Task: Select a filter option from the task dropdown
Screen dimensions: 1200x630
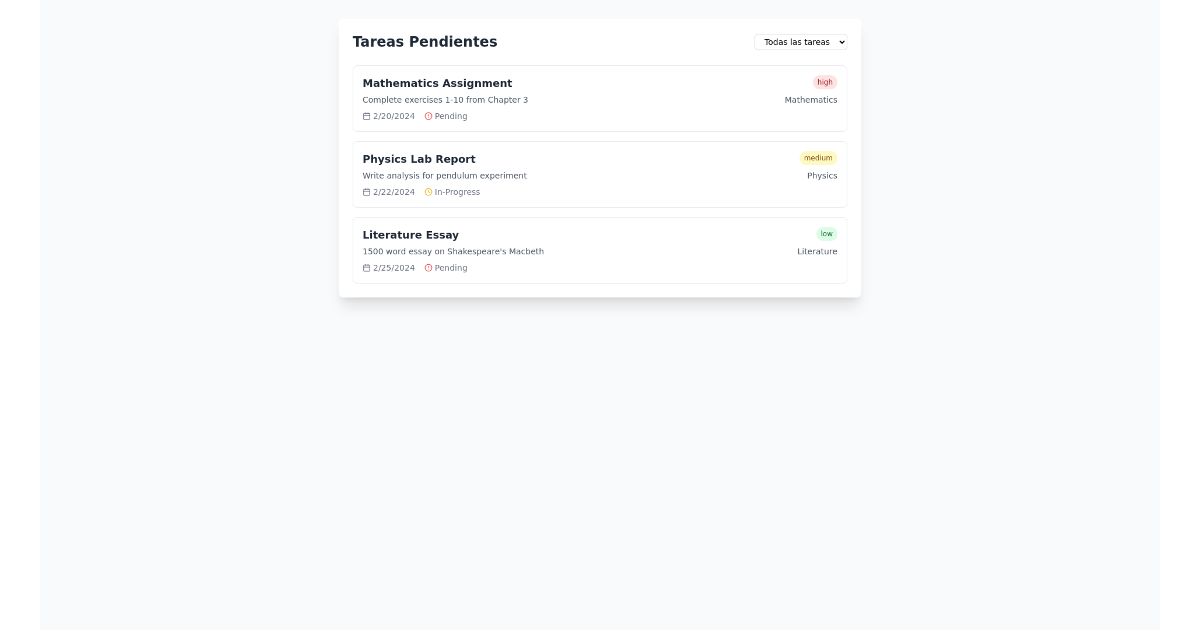Action: click(x=800, y=42)
